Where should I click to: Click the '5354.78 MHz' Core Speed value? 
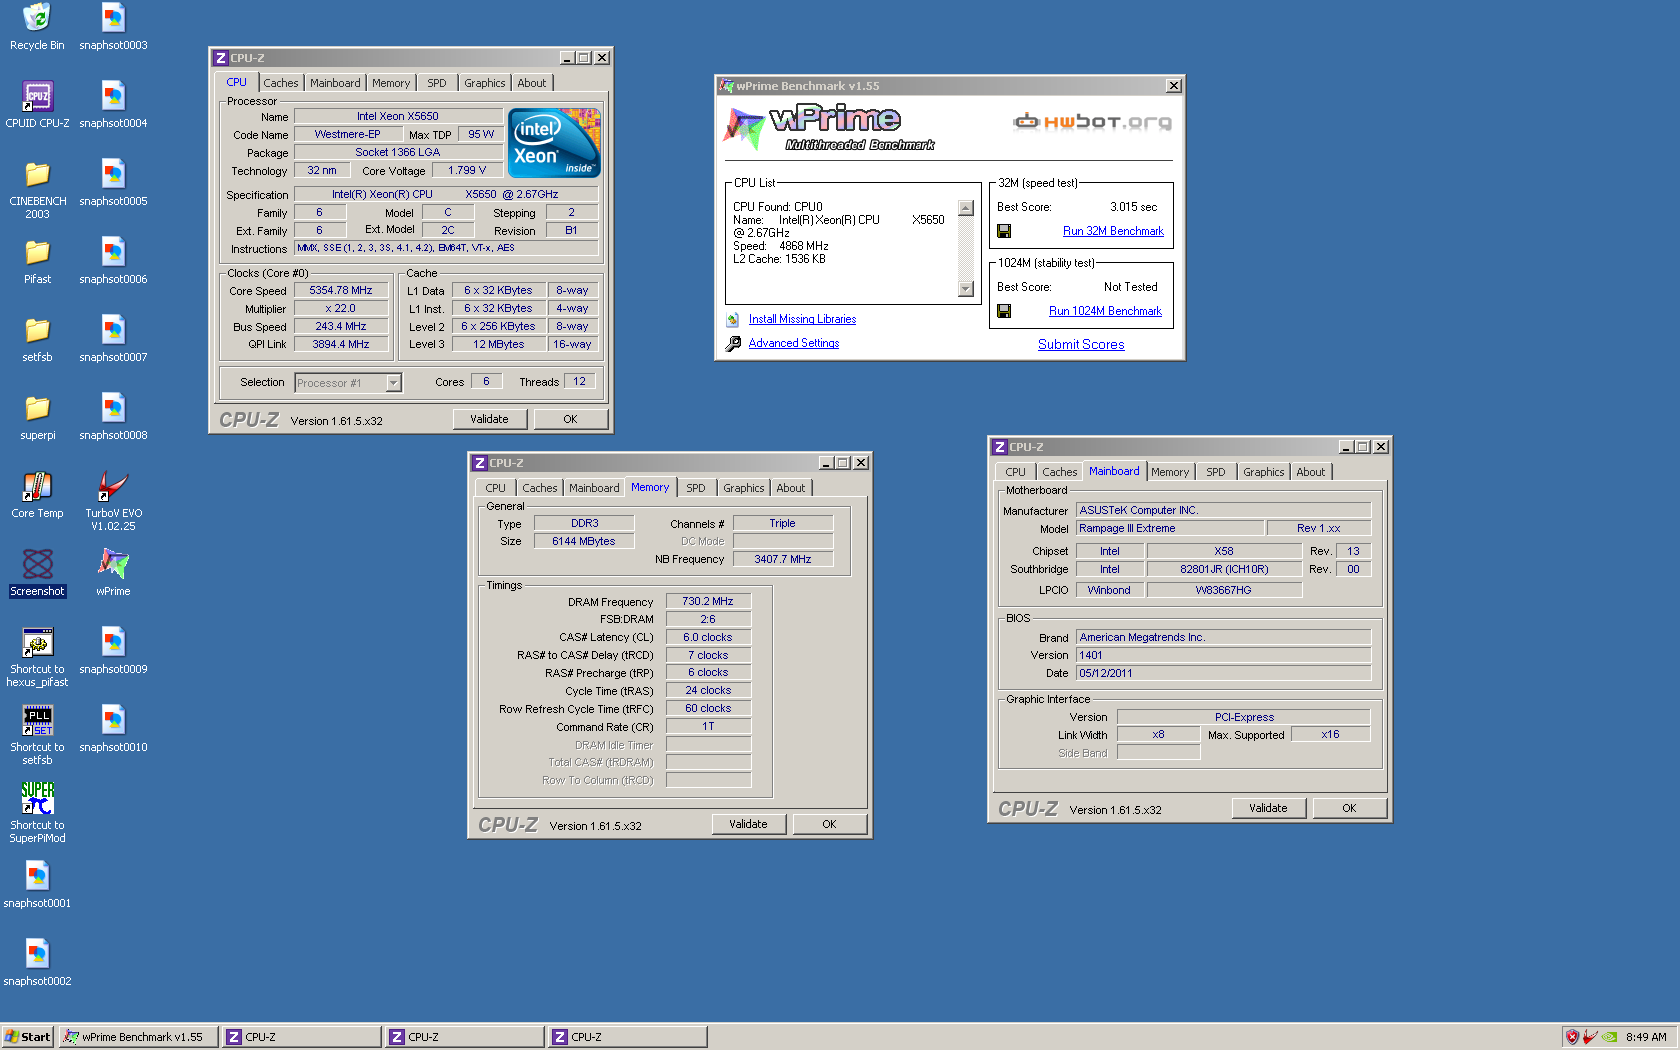pyautogui.click(x=340, y=290)
